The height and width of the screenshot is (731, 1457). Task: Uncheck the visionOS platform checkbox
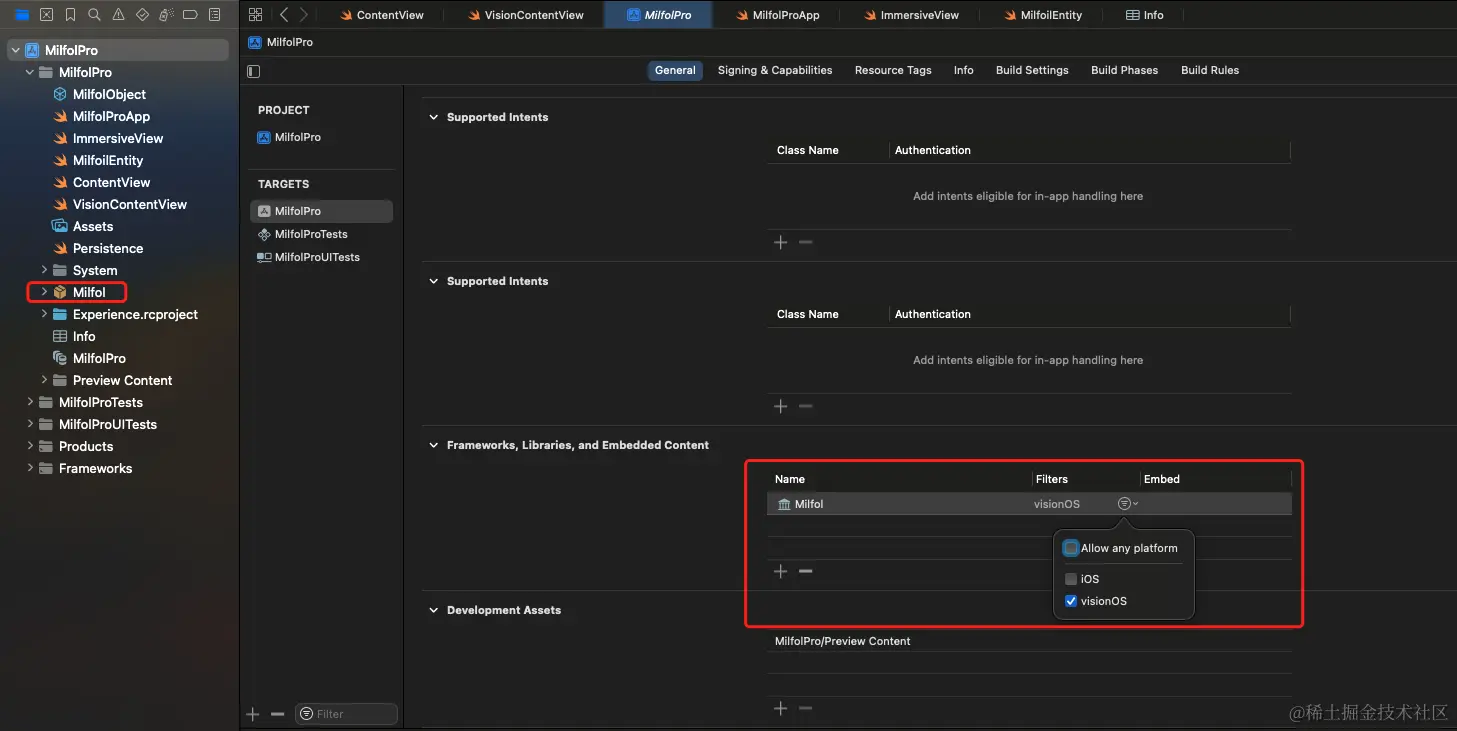(x=1071, y=601)
